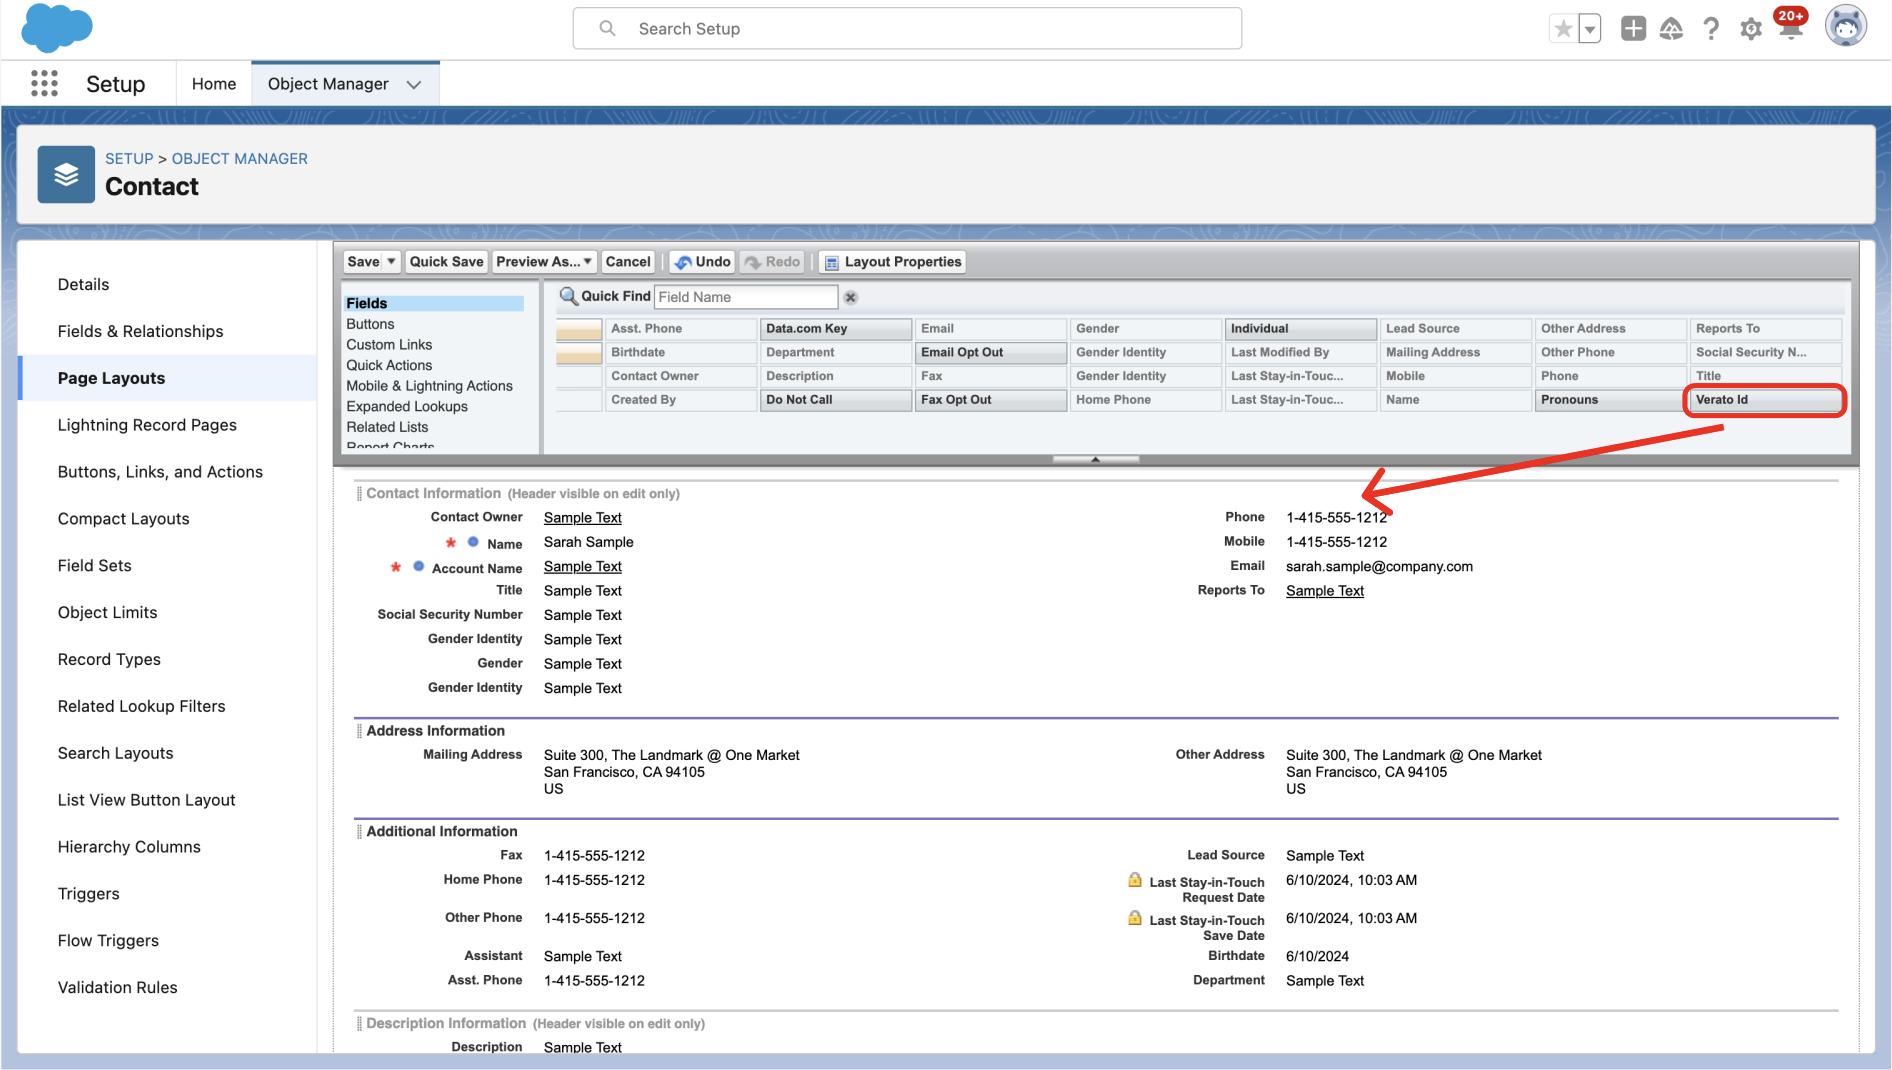
Task: Click the Quick Find magnifier icon
Action: click(x=568, y=296)
